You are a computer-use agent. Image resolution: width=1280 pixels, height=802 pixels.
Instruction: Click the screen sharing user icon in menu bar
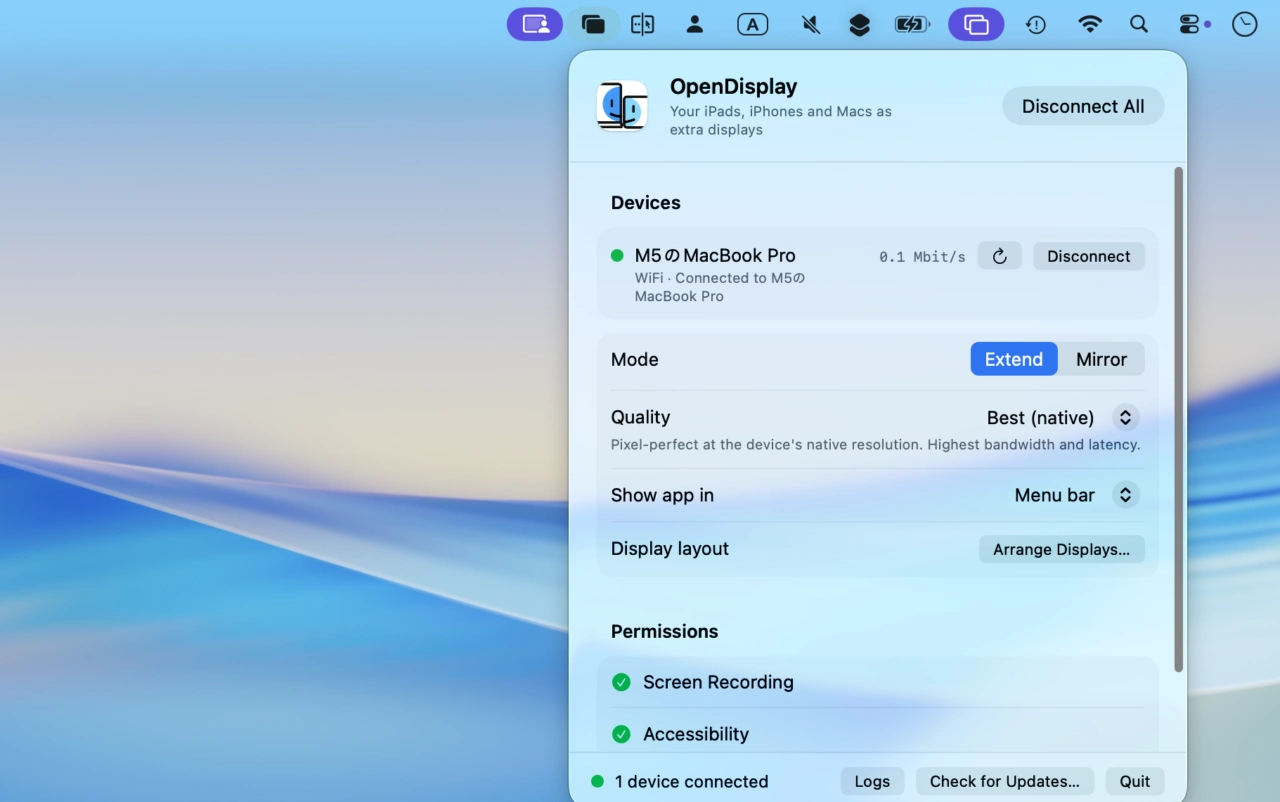click(x=535, y=24)
